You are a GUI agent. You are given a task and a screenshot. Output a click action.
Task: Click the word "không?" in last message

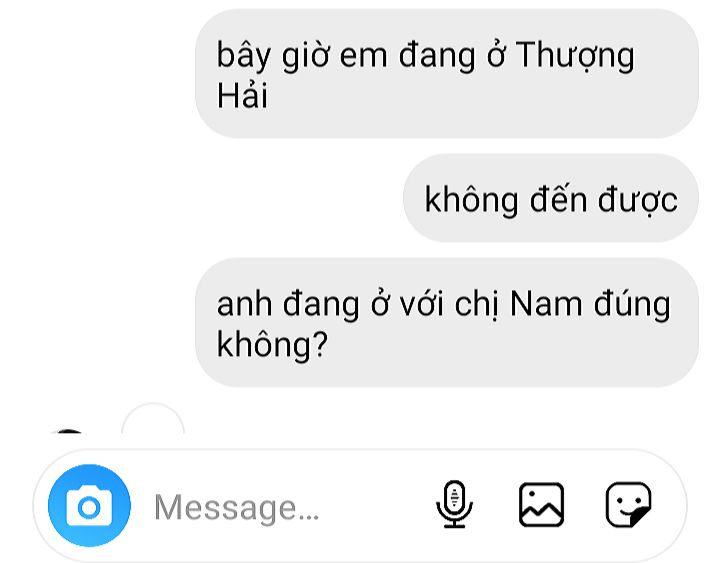272,344
